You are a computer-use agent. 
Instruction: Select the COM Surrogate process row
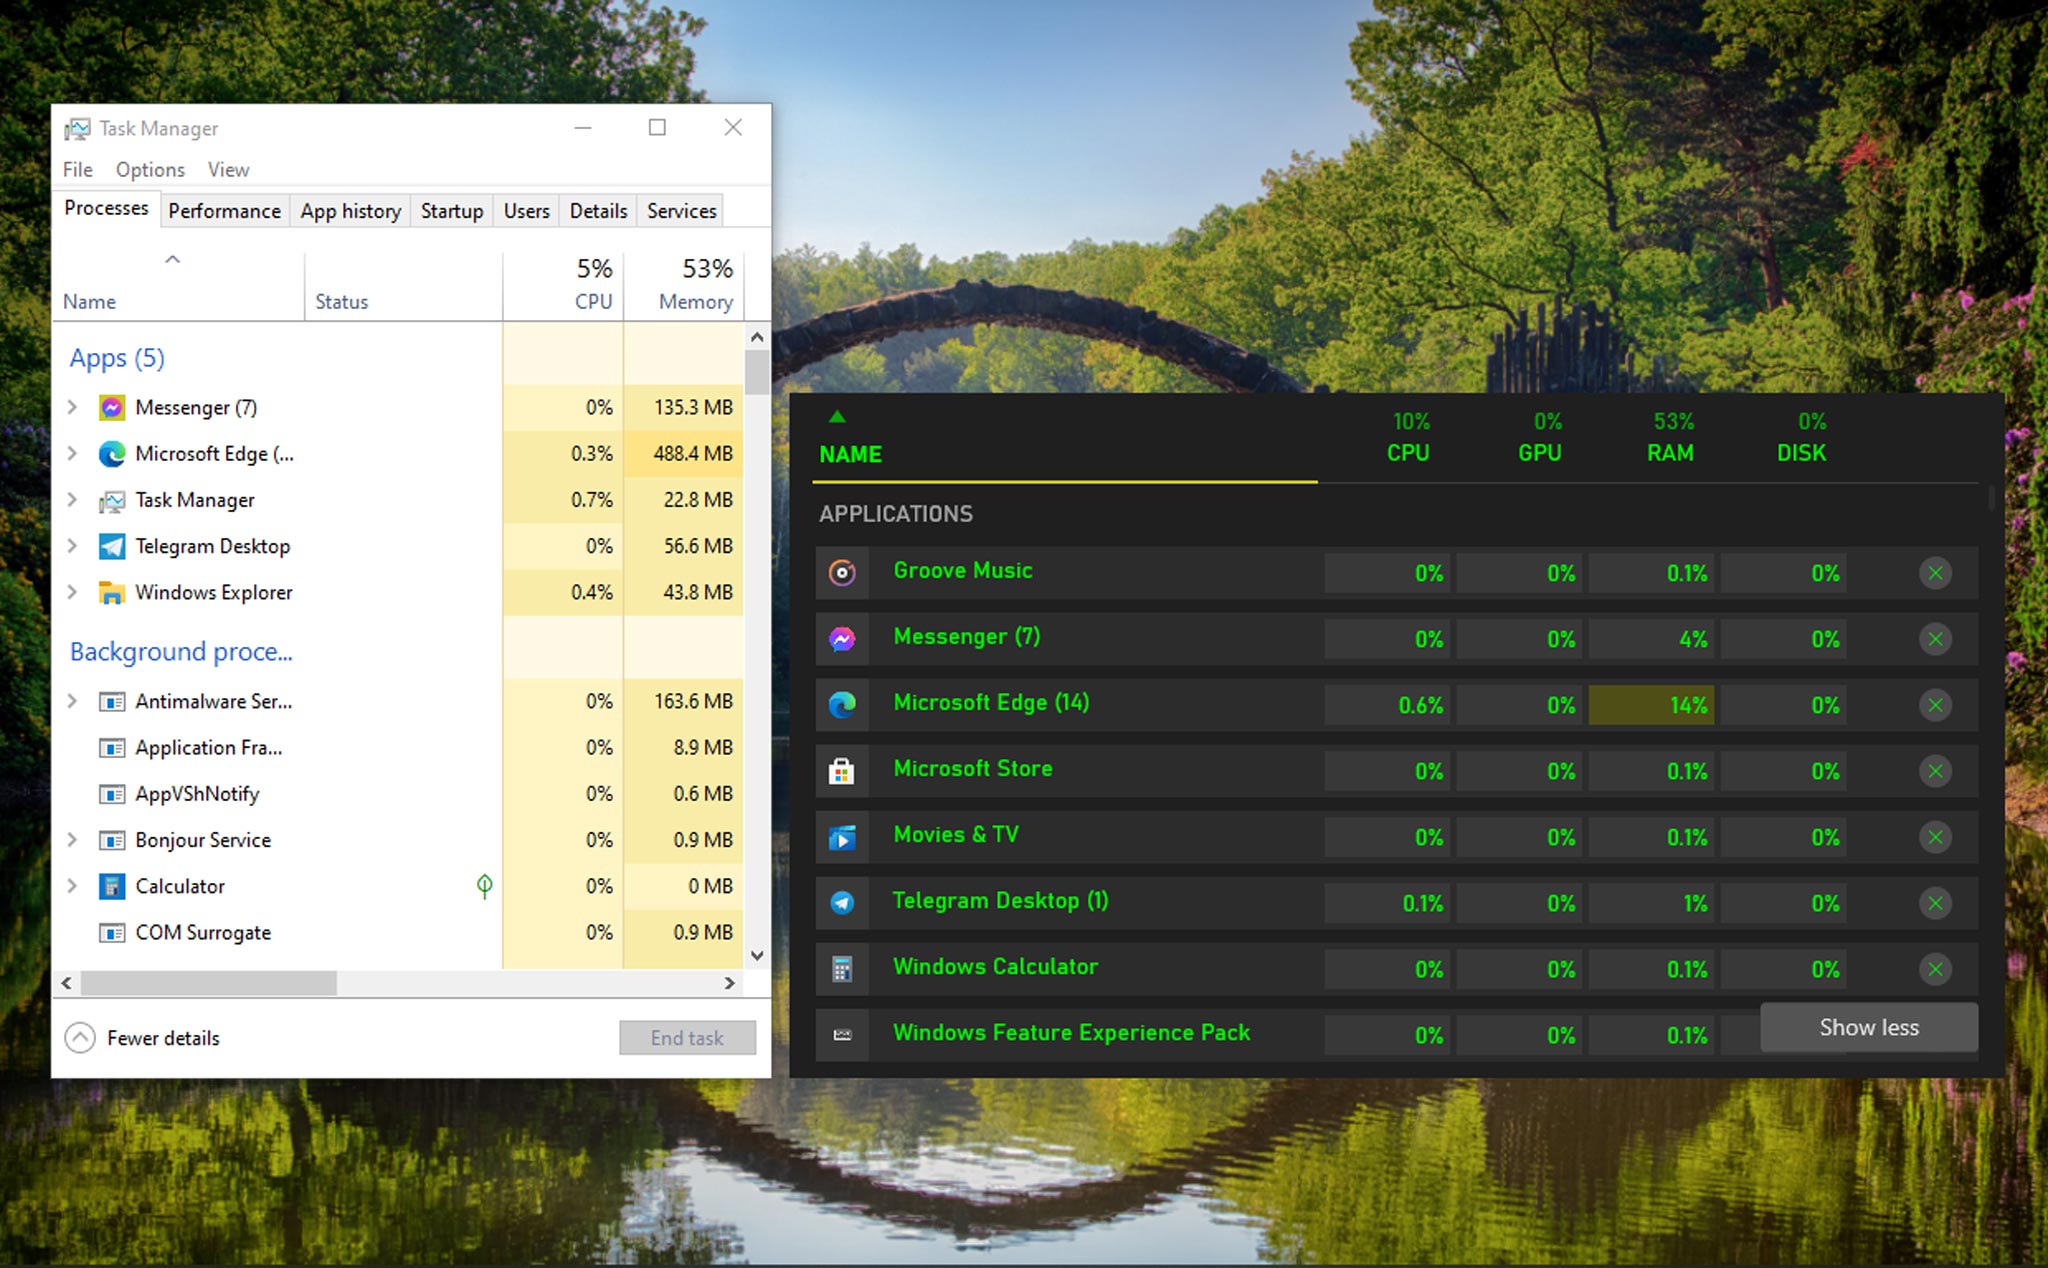tap(398, 932)
